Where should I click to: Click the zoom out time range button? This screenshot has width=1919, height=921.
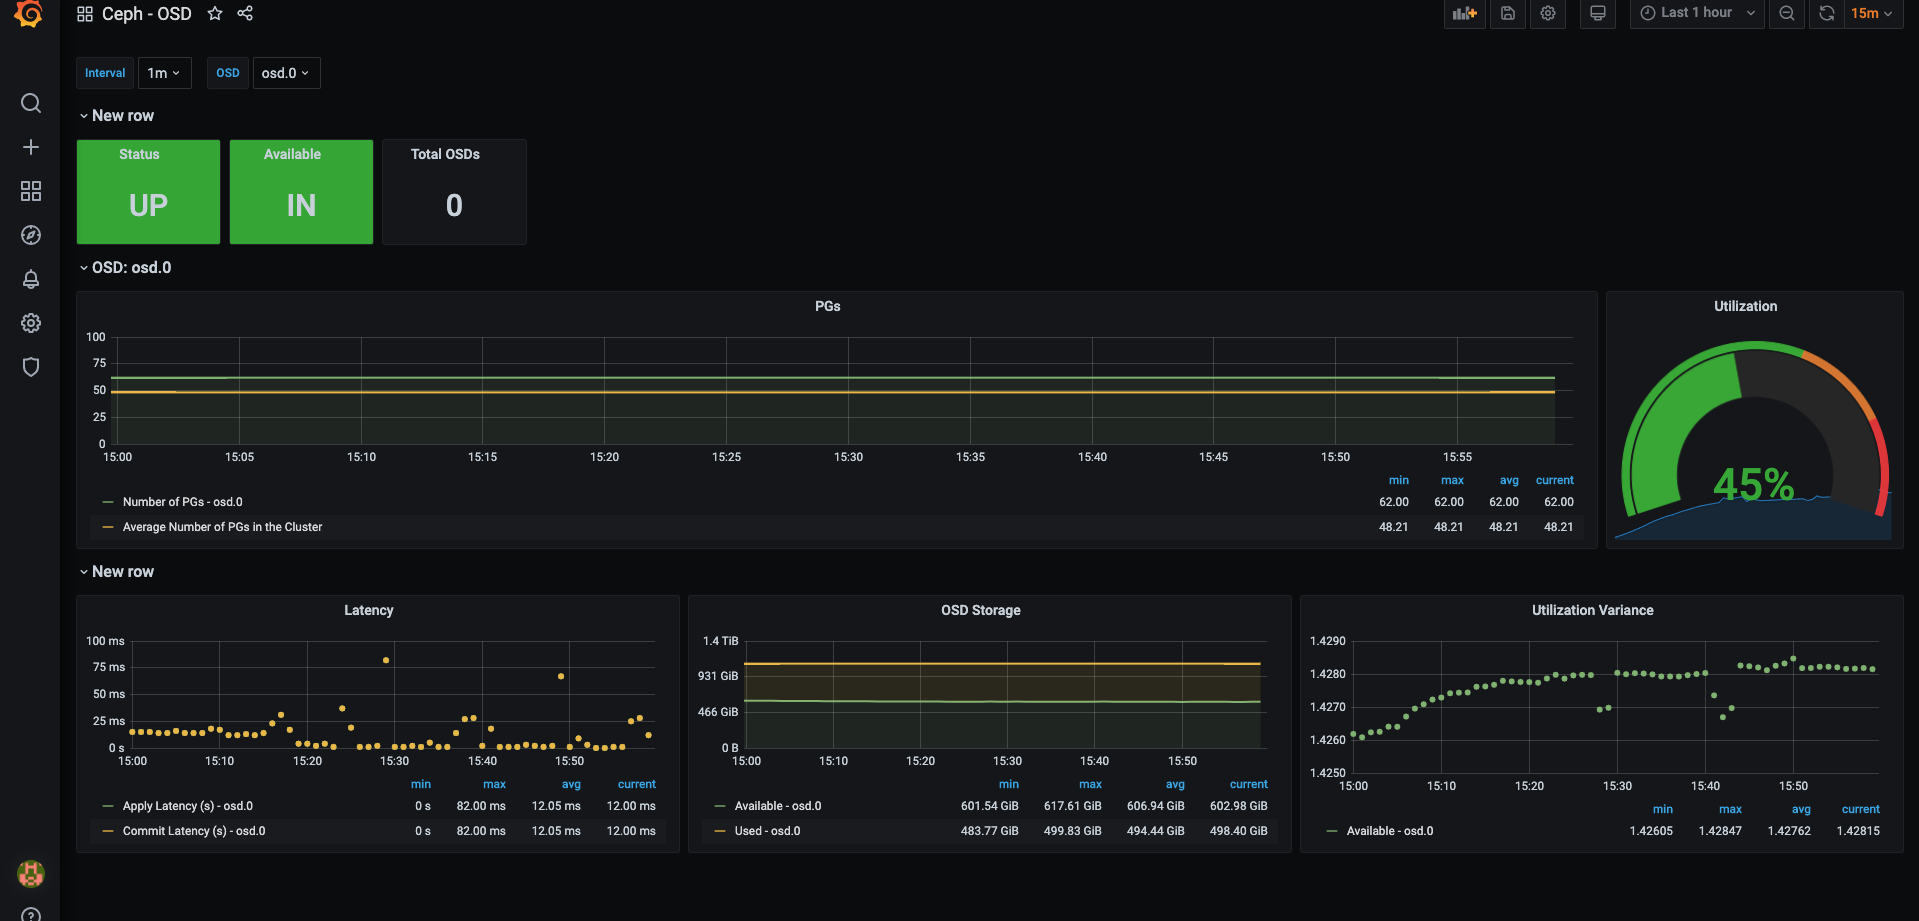pos(1787,13)
